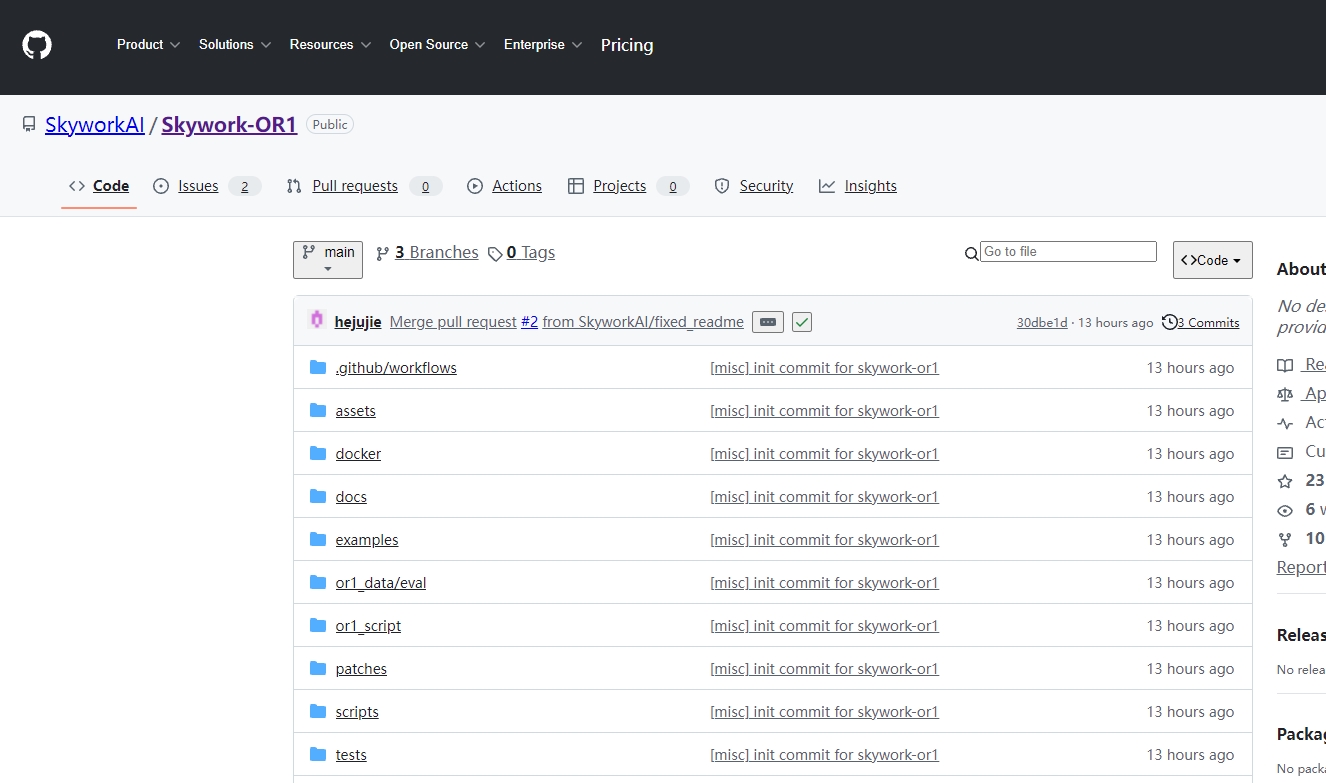The image size is (1326, 783).
Task: Click the Security shield icon
Action: [722, 186]
